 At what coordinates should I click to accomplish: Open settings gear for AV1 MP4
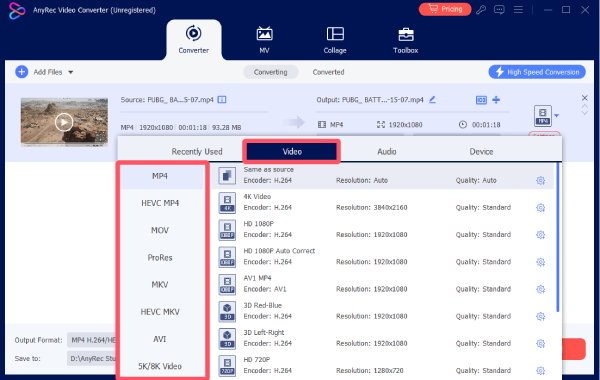point(540,289)
